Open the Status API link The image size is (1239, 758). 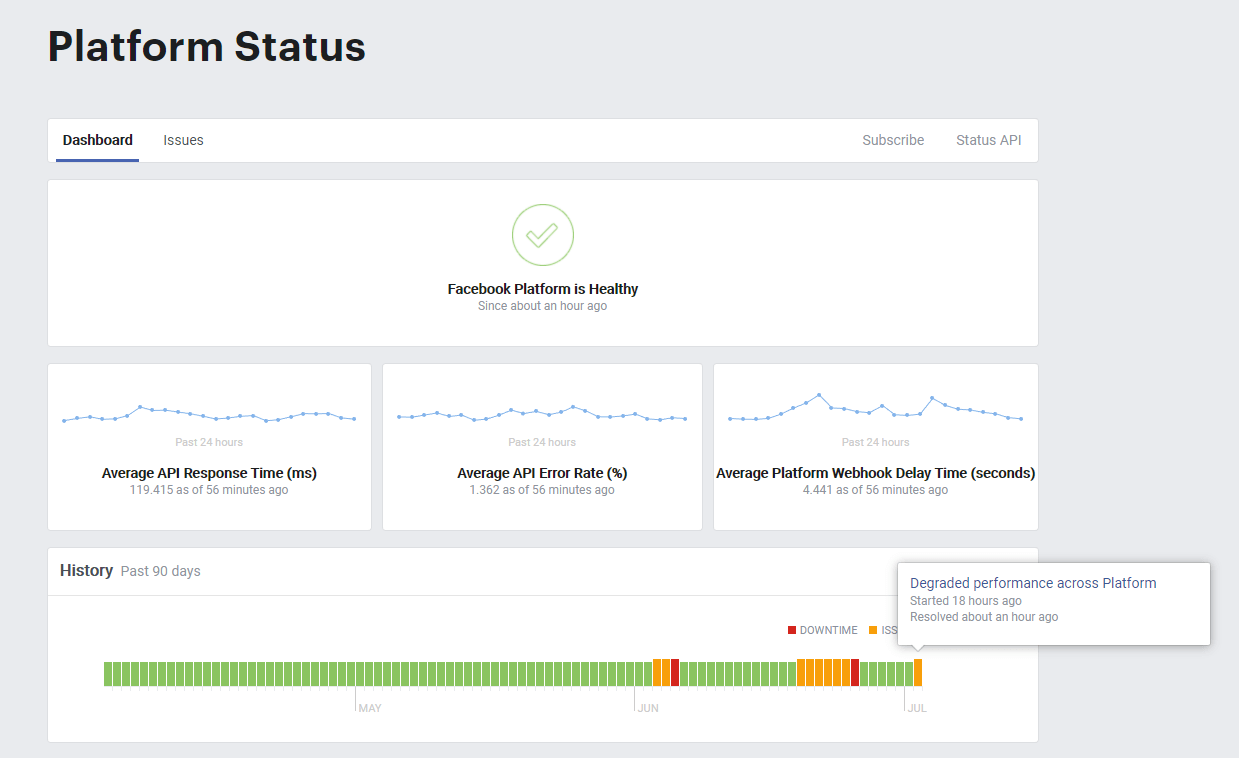pyautogui.click(x=988, y=140)
